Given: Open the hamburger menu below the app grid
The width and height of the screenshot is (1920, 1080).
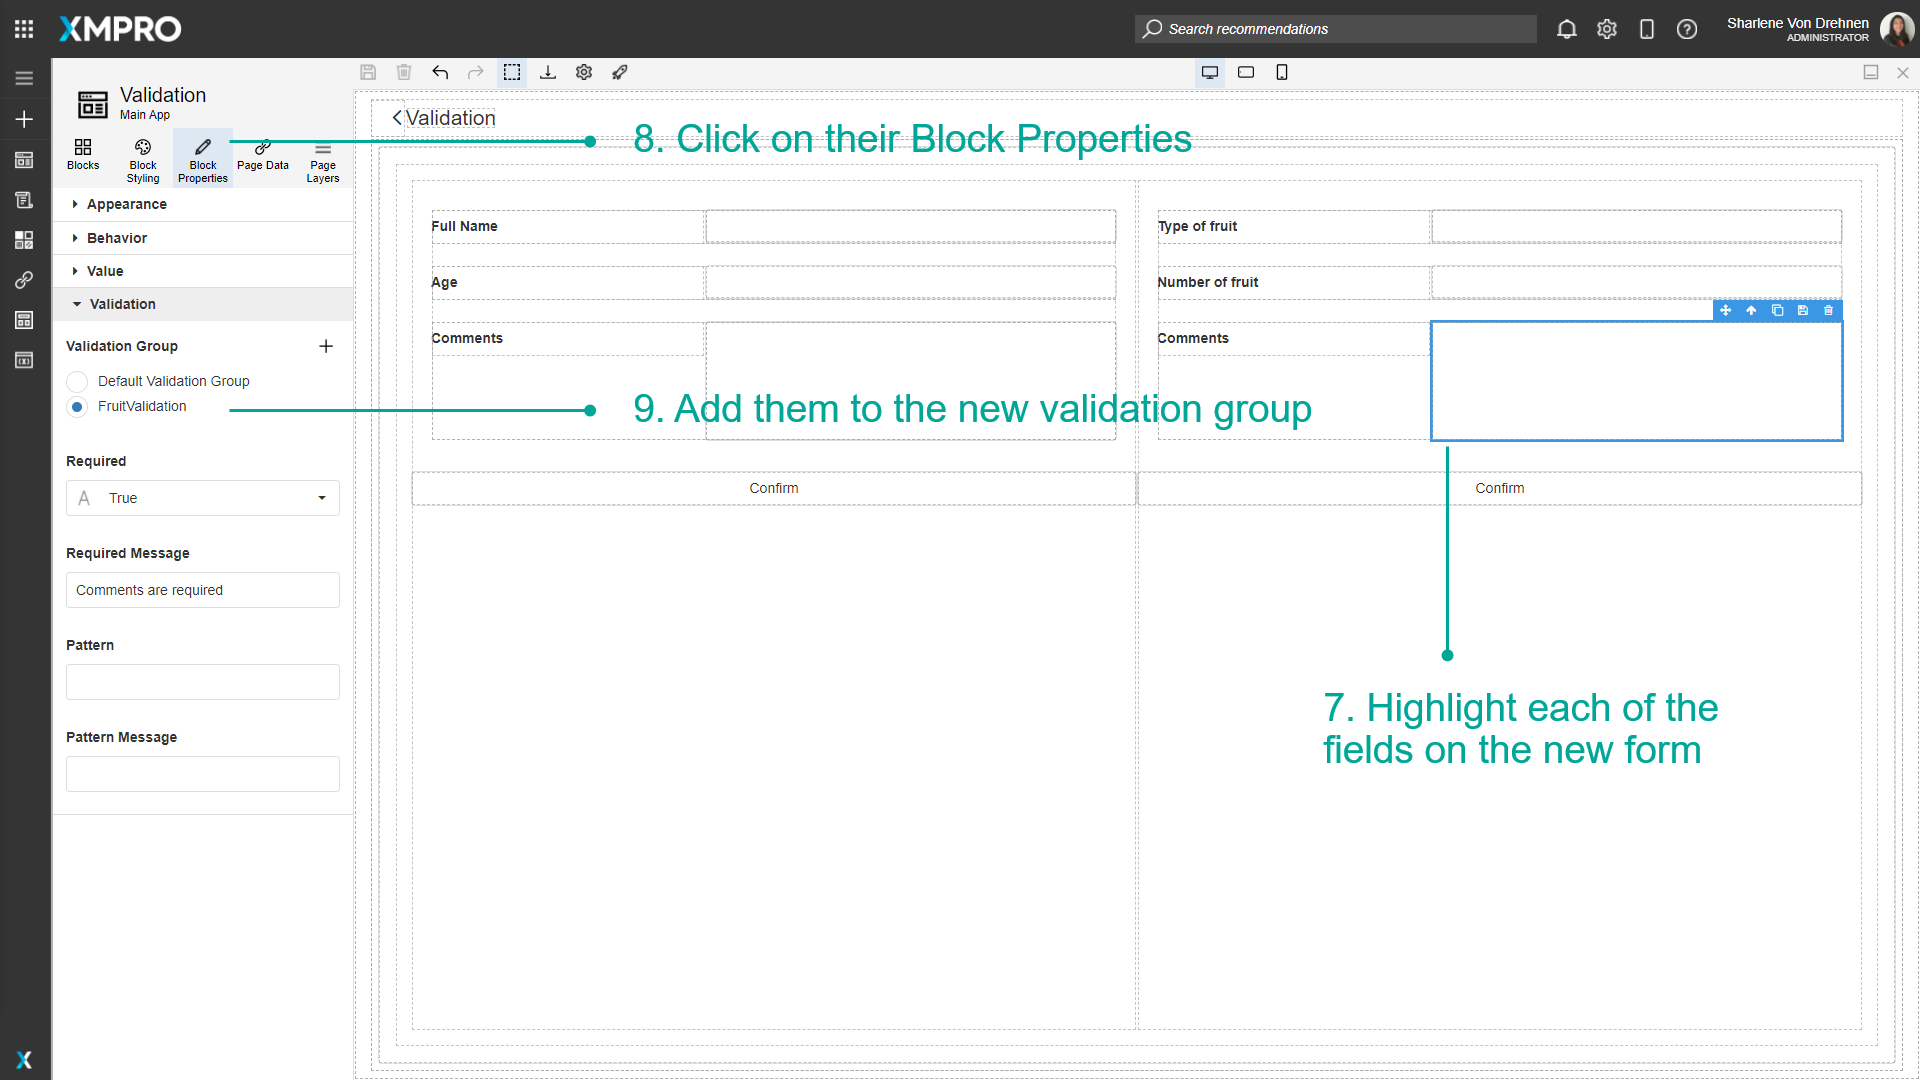Looking at the screenshot, I should [24, 77].
